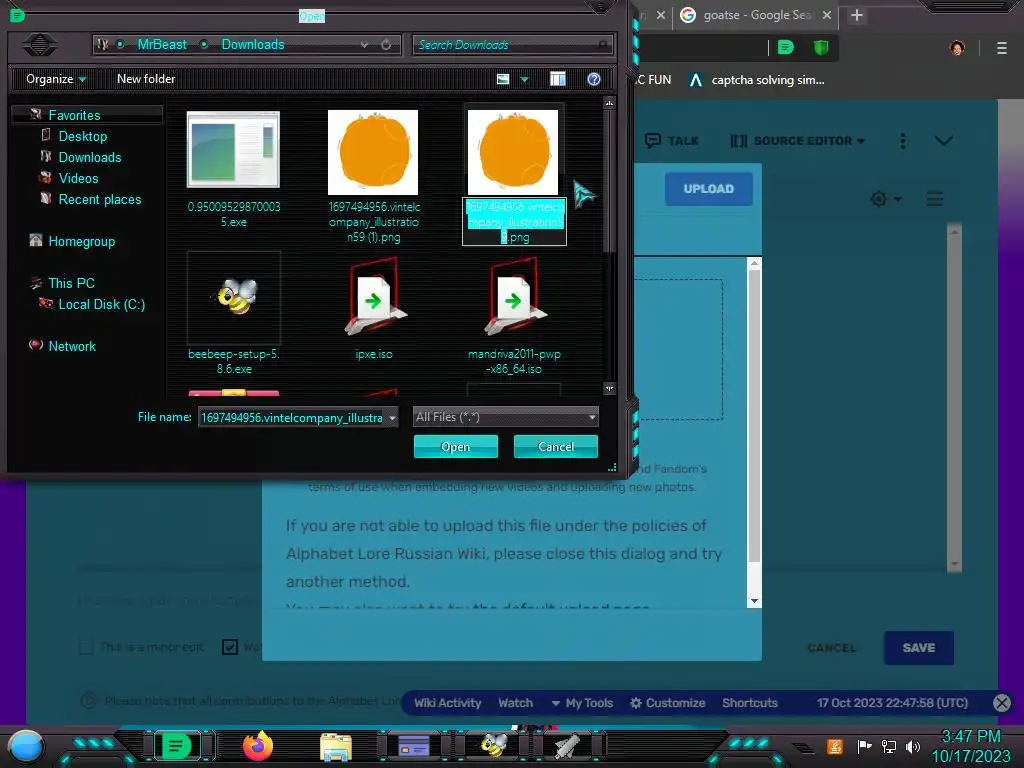Open the browser hamburger menu
Viewport: 1024px width, 768px height.
(1002, 48)
